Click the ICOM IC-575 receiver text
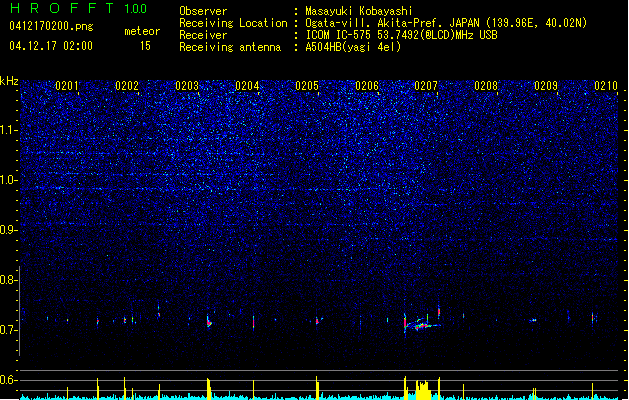The height and width of the screenshot is (400, 629). coord(401,35)
